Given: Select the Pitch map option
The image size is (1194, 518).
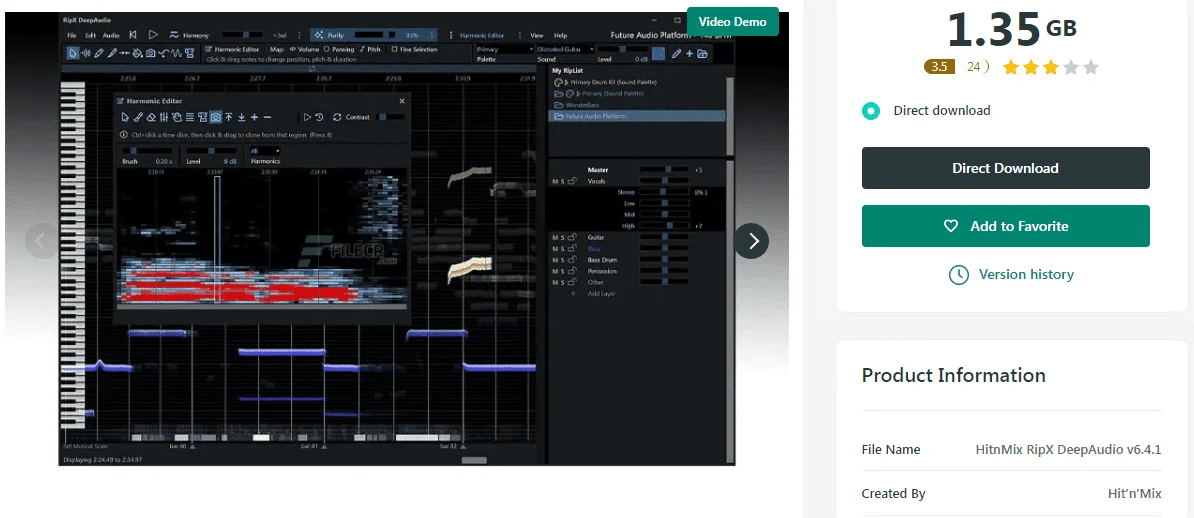Looking at the screenshot, I should tap(368, 50).
